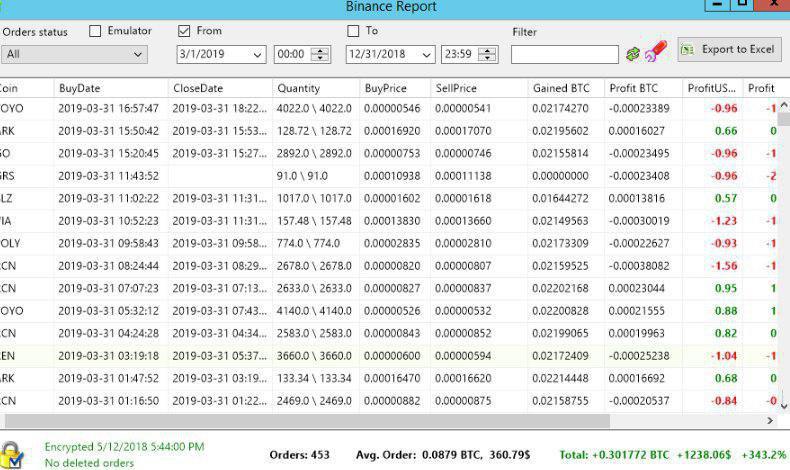Click Gained BTC cell 0.02149563
The height and width of the screenshot is (470, 790).
560,221
